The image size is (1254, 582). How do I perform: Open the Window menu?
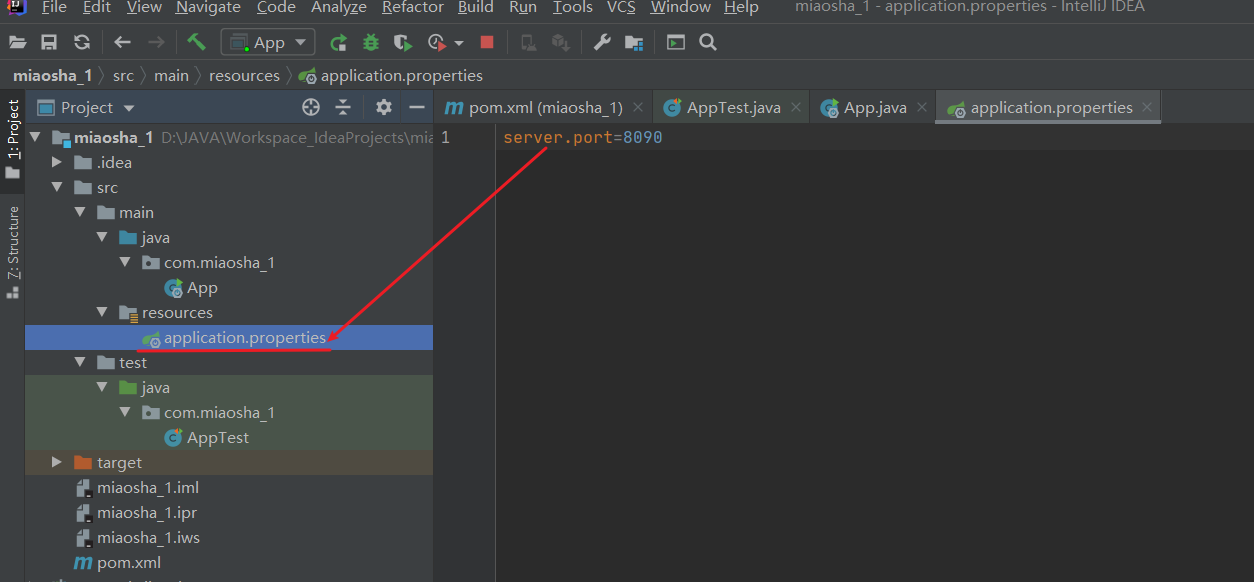[x=680, y=8]
